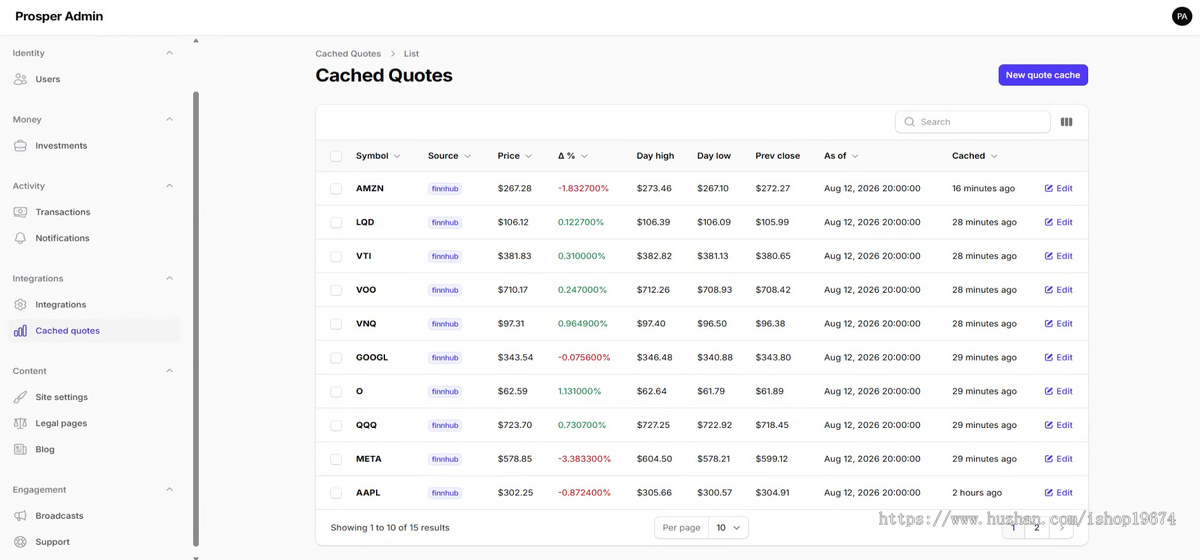Screen dimensions: 1200x560
Task: Click the Cached quotes bar-chart icon
Action: tap(20, 331)
